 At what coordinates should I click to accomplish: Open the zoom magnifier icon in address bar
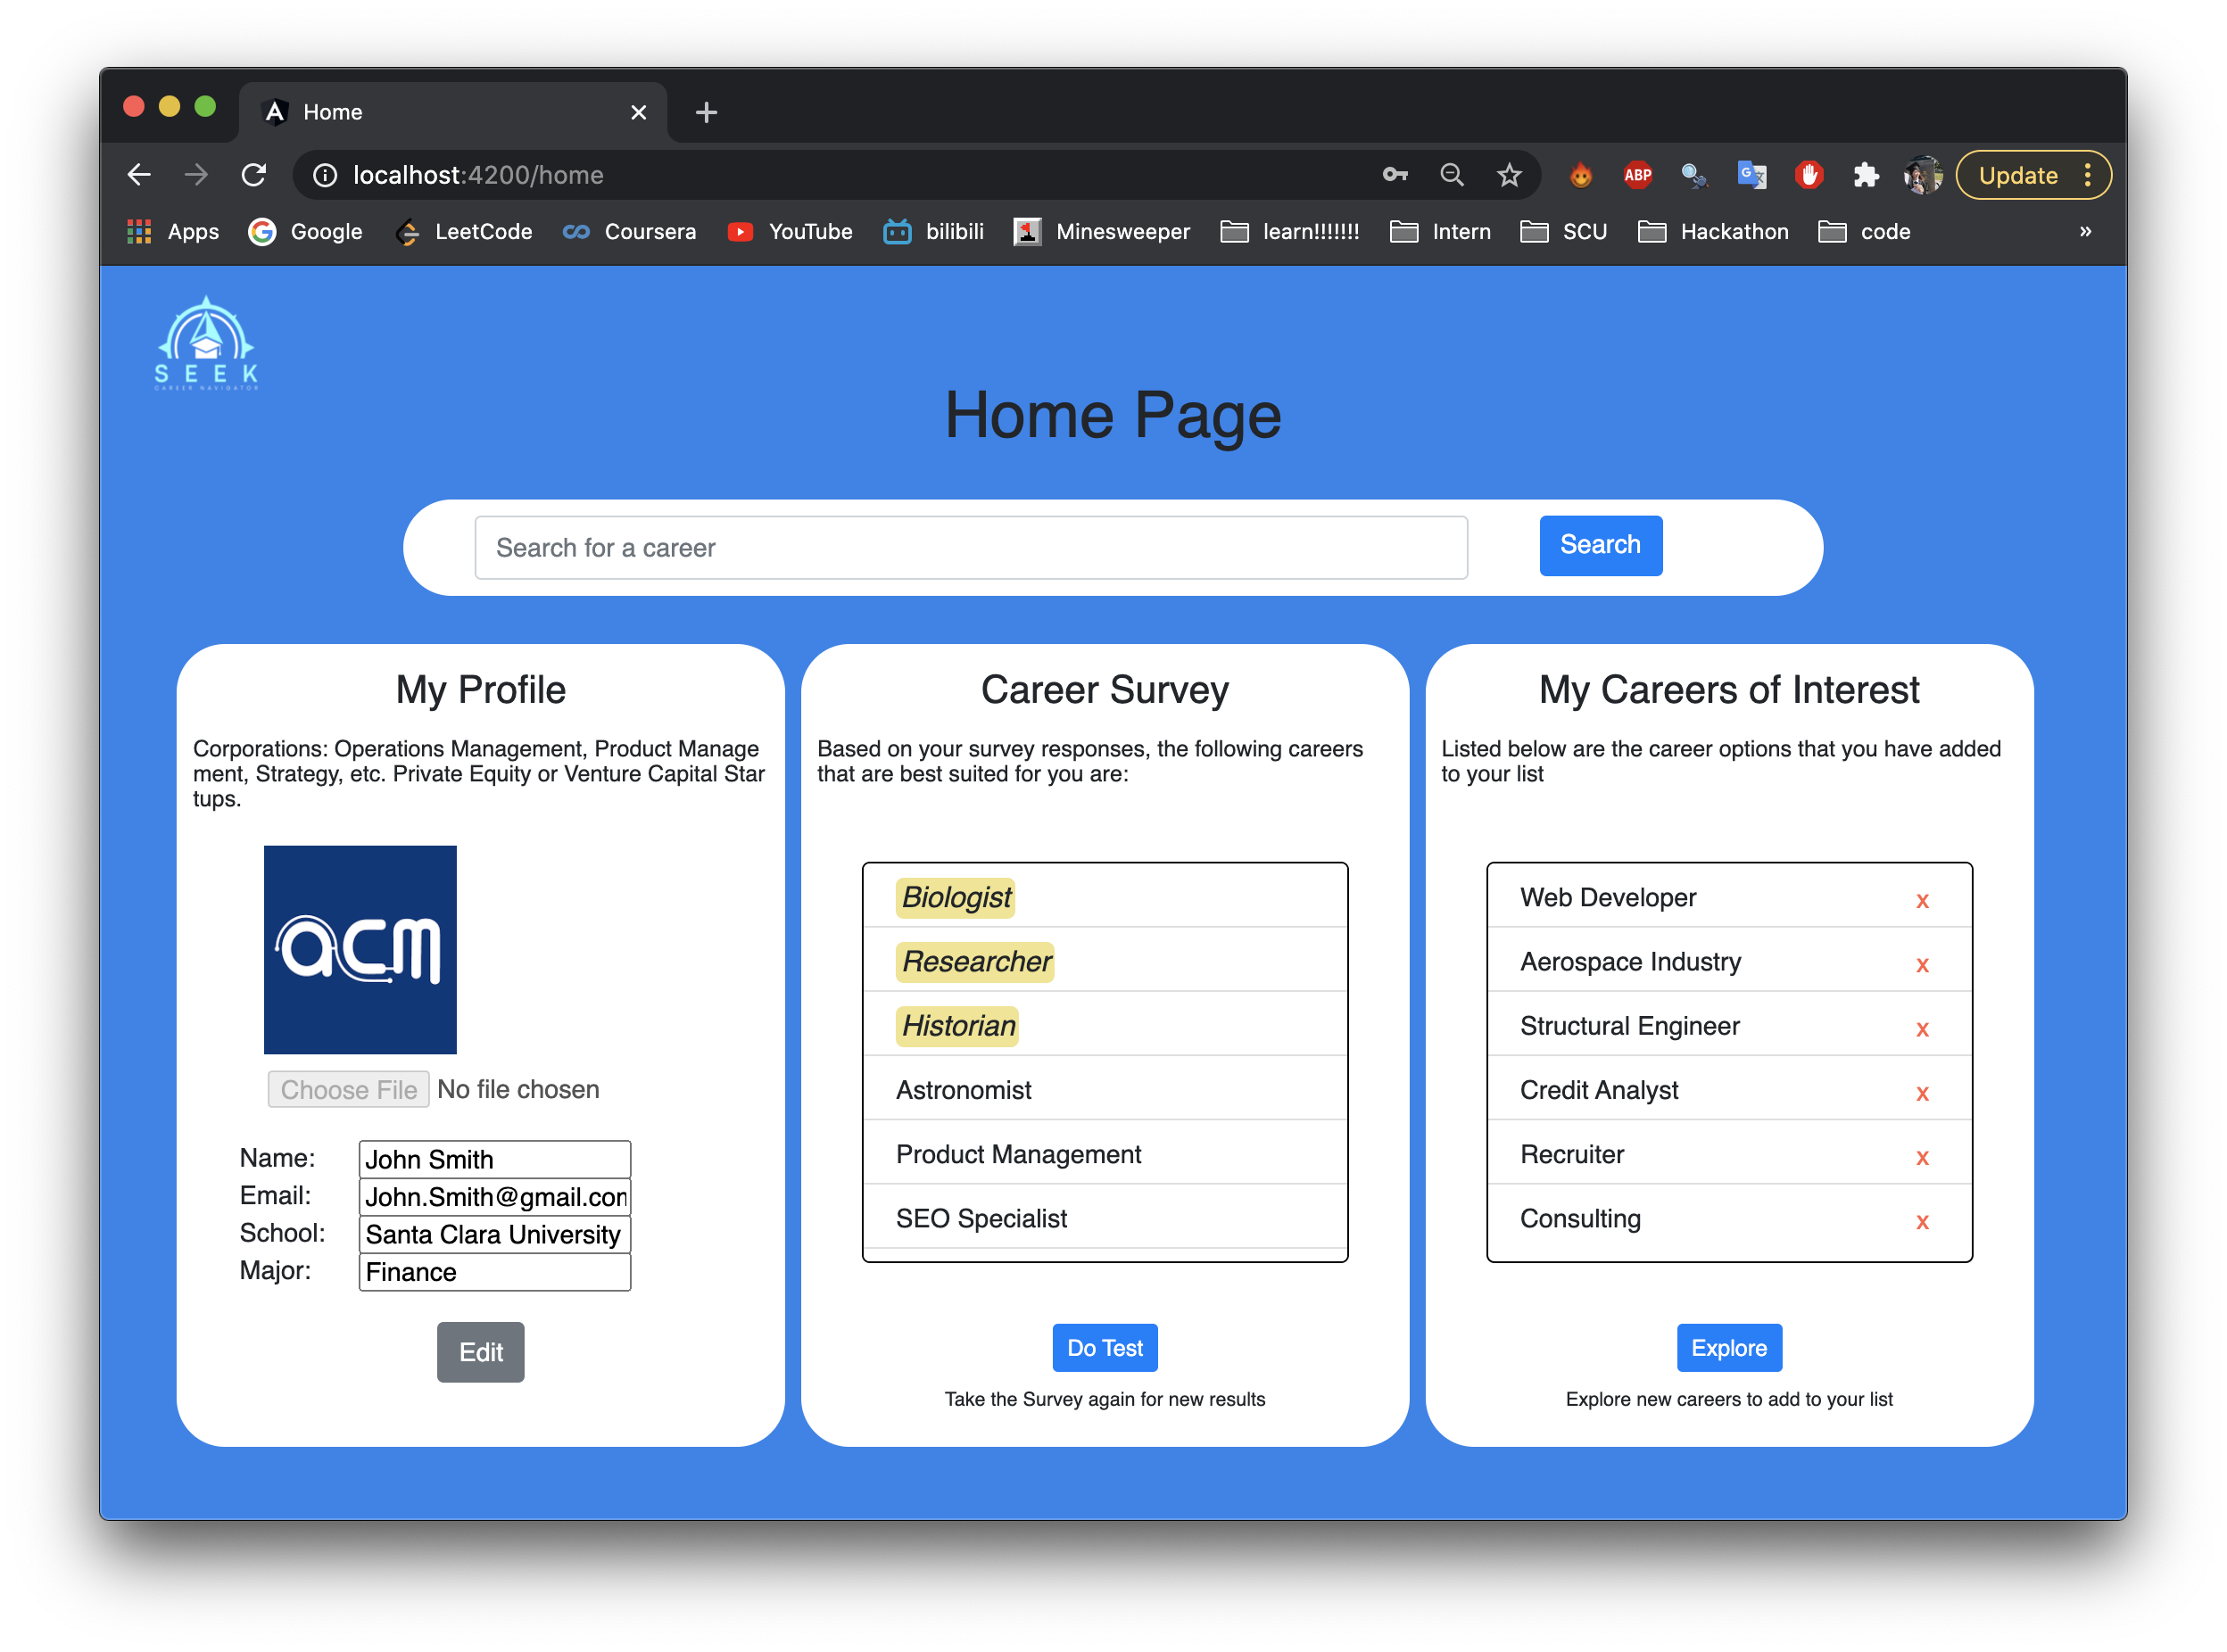(1451, 175)
